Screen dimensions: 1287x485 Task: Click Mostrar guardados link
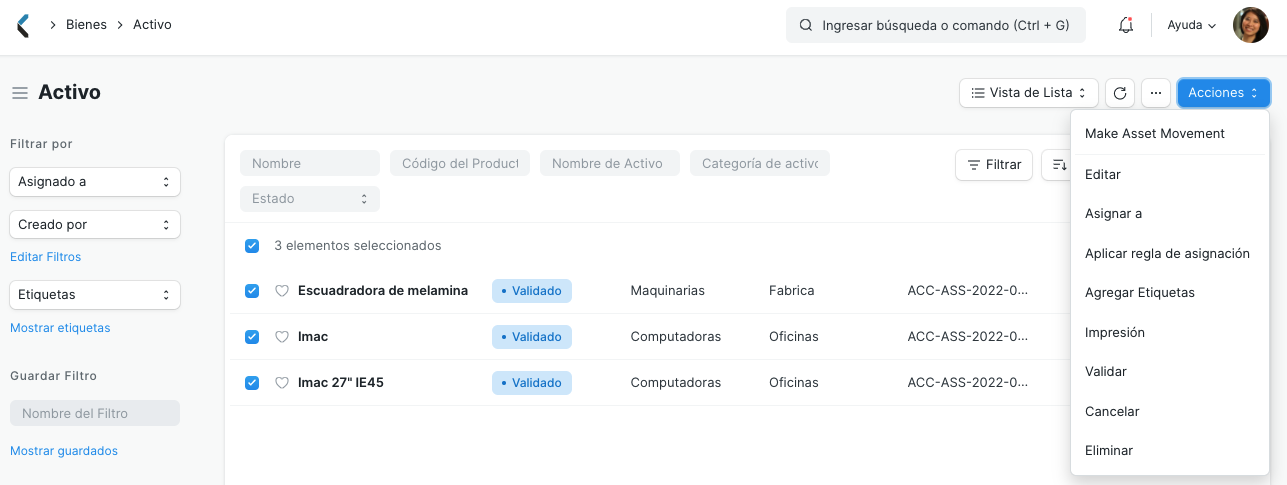pos(64,451)
